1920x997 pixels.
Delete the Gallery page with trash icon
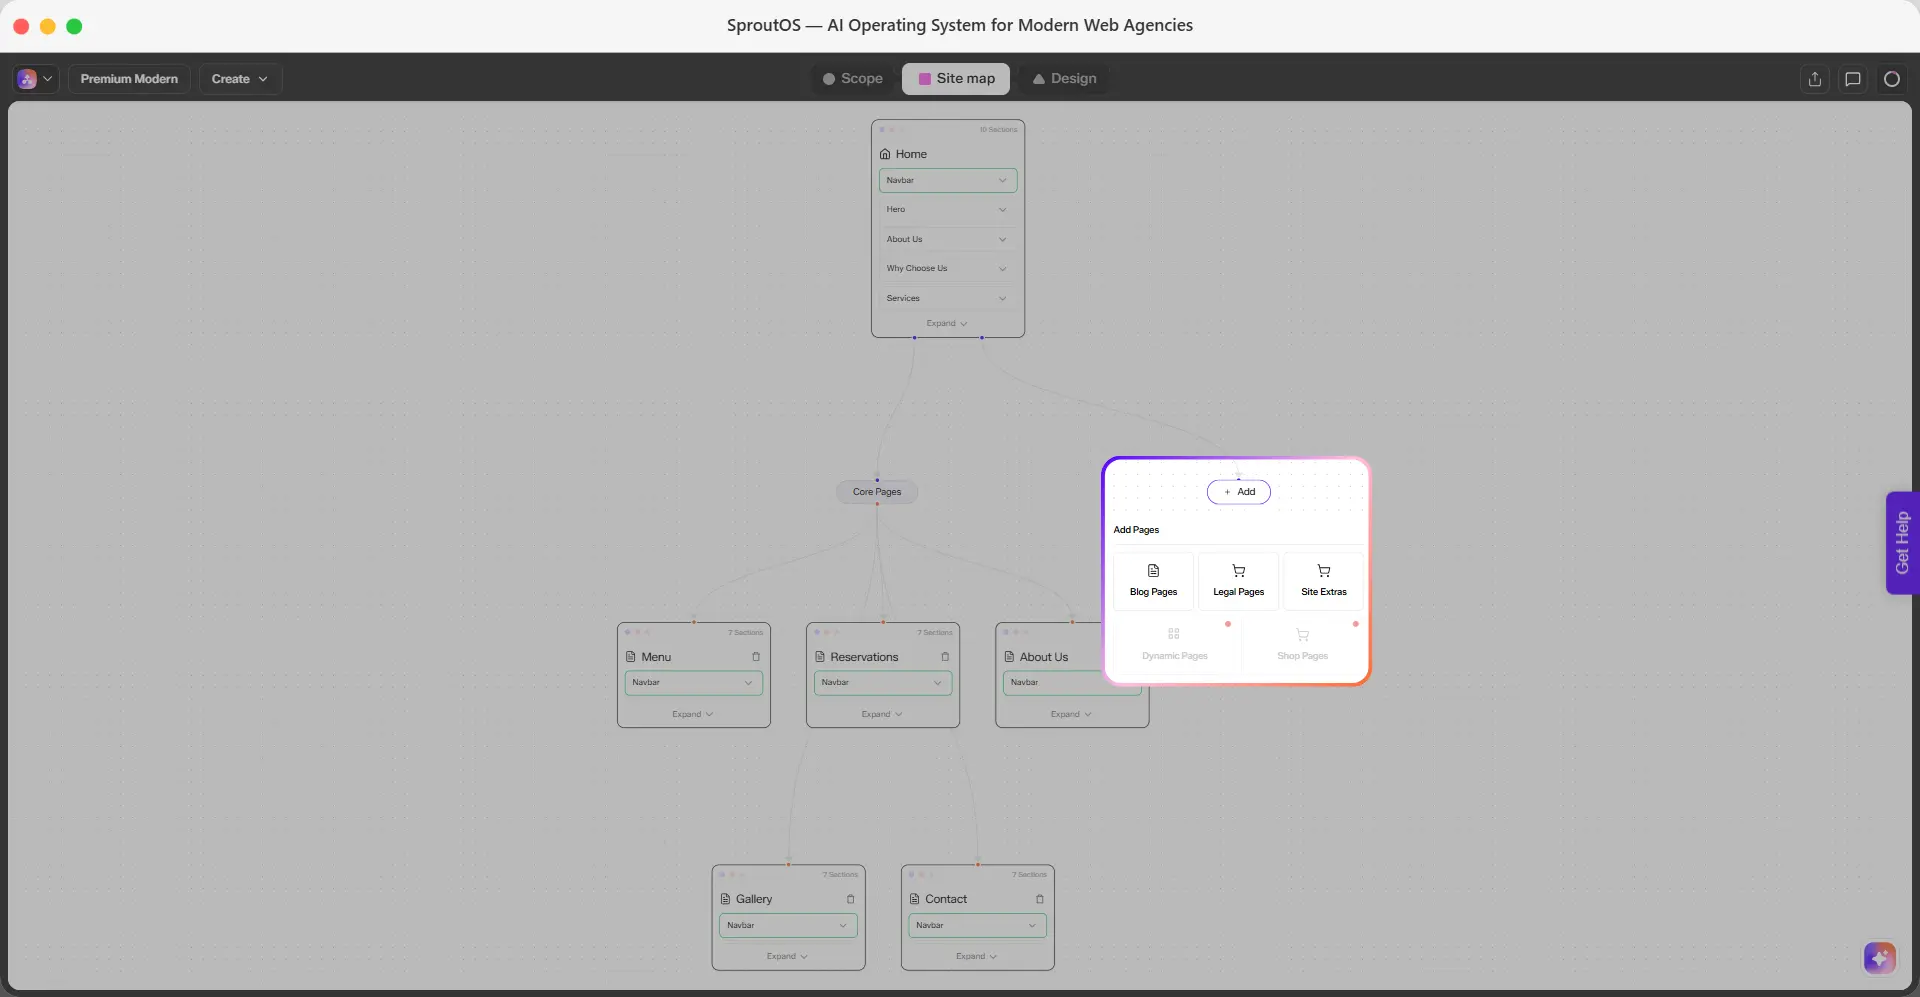pos(851,899)
